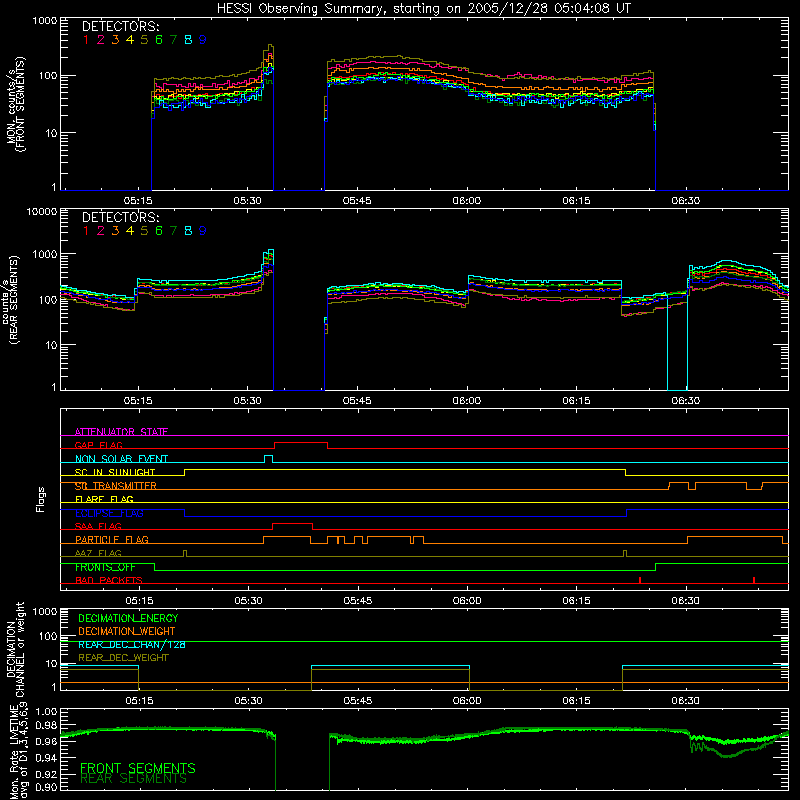Click the AAZ_FLAG label
This screenshot has width=800, height=800.
[x=98, y=553]
